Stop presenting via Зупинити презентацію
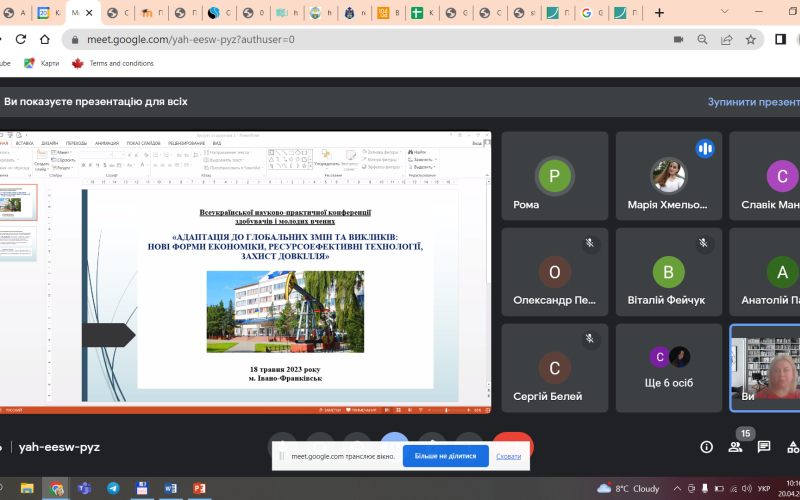The width and height of the screenshot is (800, 500). tap(754, 102)
